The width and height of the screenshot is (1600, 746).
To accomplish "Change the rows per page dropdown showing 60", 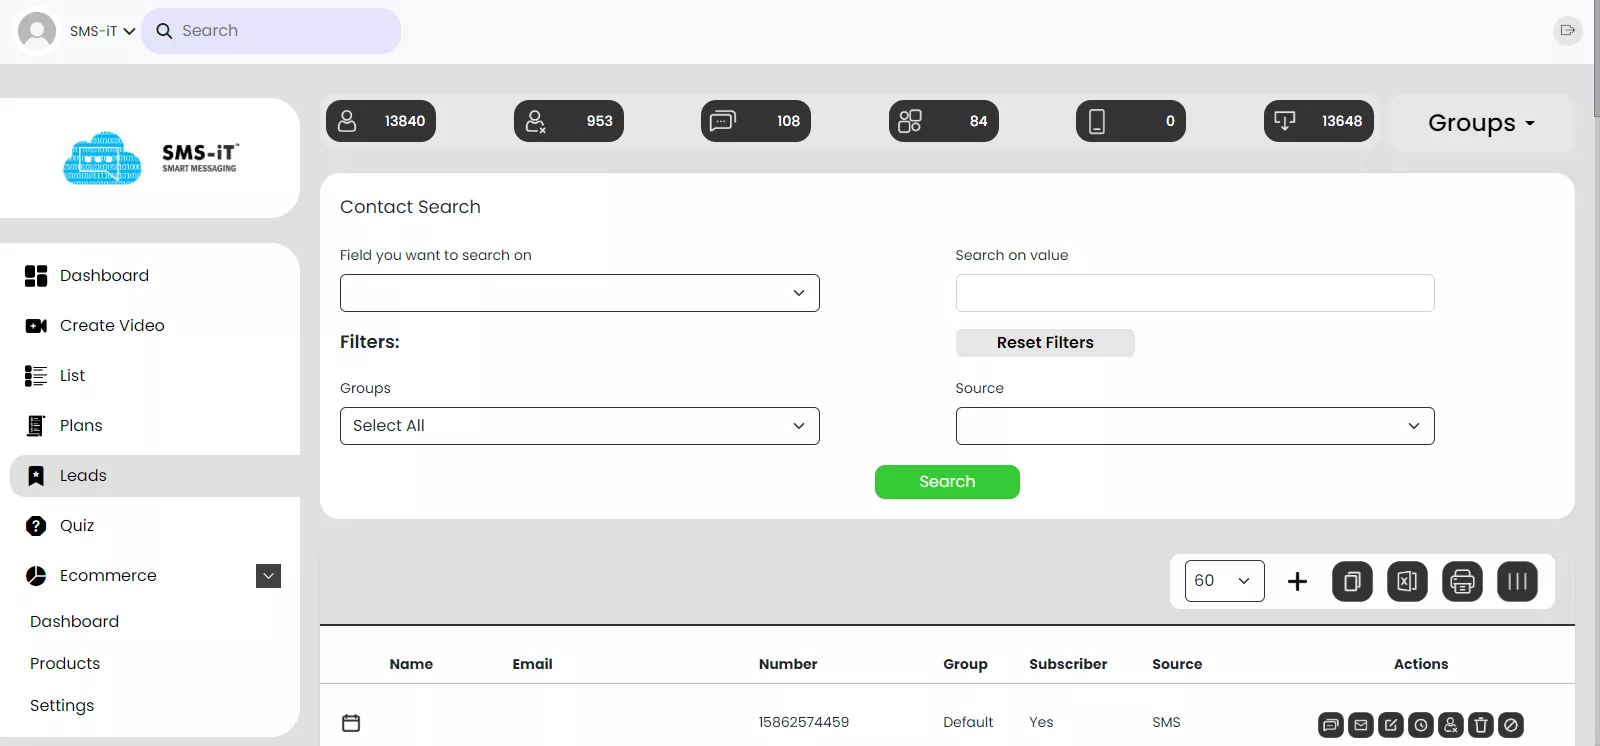I will (x=1224, y=581).
